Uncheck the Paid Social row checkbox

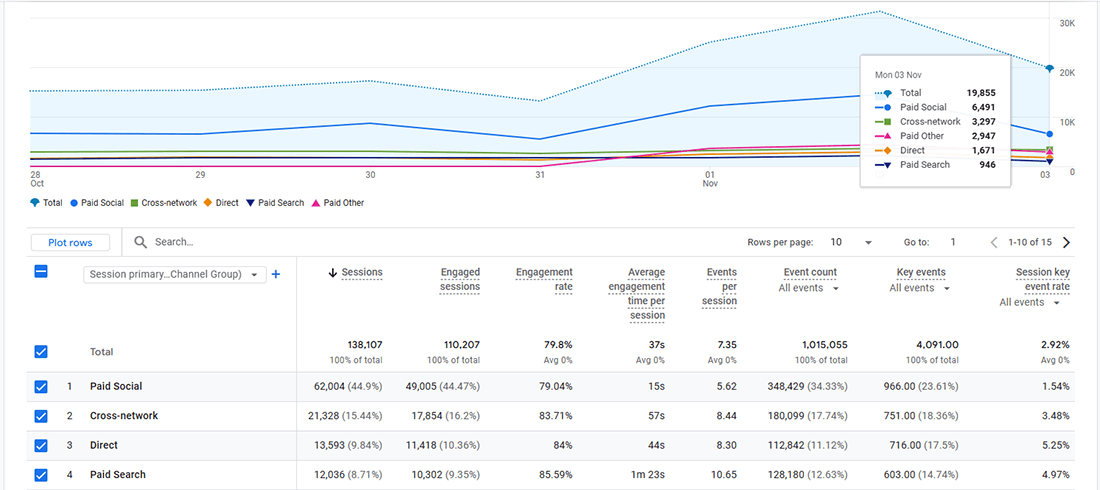click(x=41, y=386)
